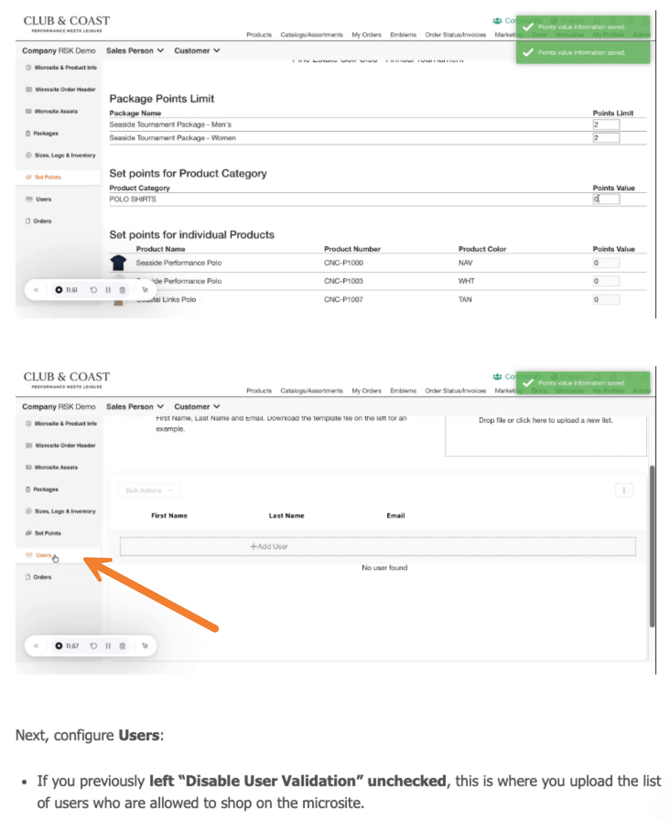Screen dimensions: 670x820
Task: Click the POLO SHIRTS Points Value field
Action: [x=606, y=199]
